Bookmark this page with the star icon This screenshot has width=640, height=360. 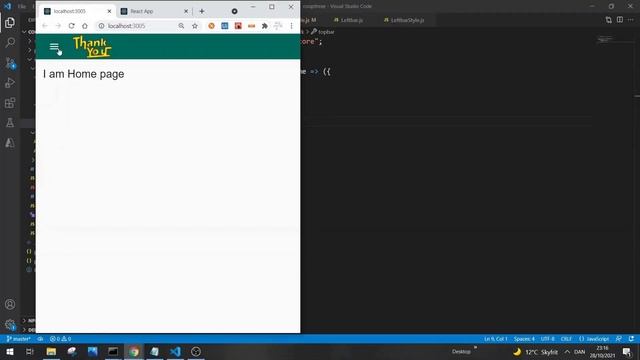pyautogui.click(x=195, y=26)
